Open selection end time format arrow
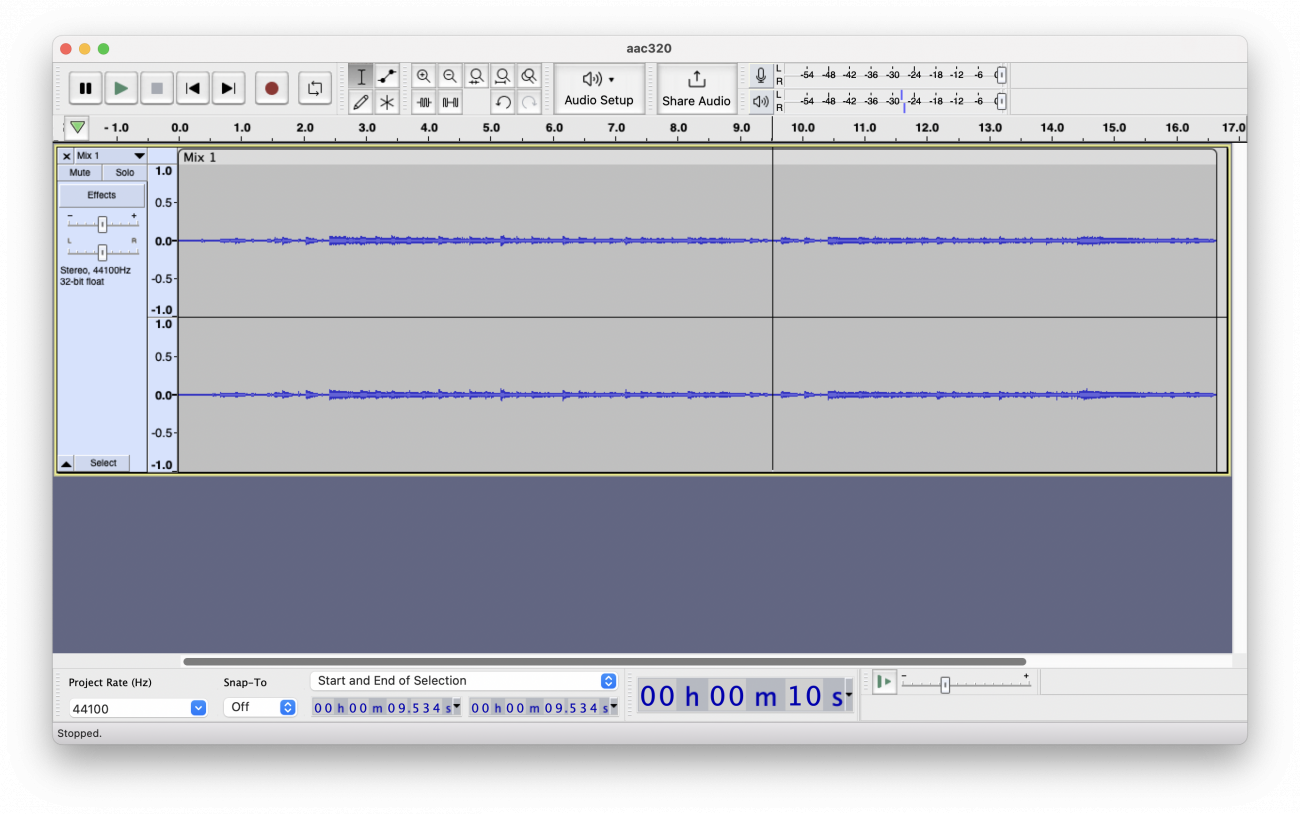1300x814 pixels. click(614, 706)
